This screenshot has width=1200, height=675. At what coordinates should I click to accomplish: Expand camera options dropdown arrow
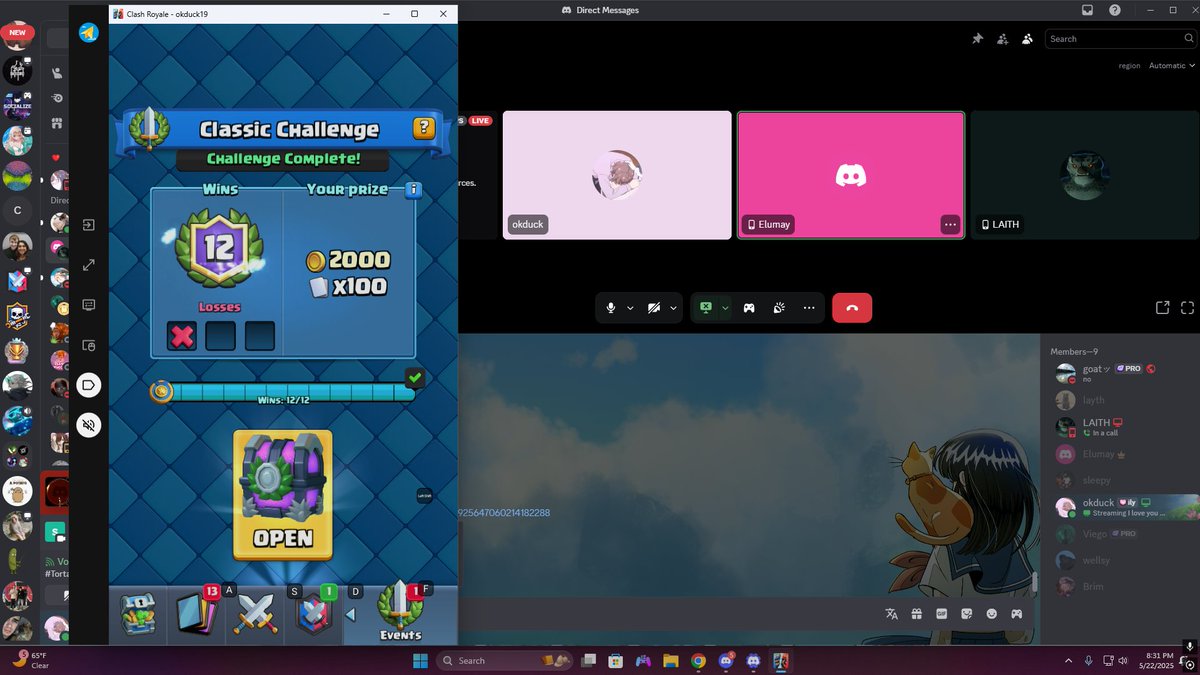(674, 308)
